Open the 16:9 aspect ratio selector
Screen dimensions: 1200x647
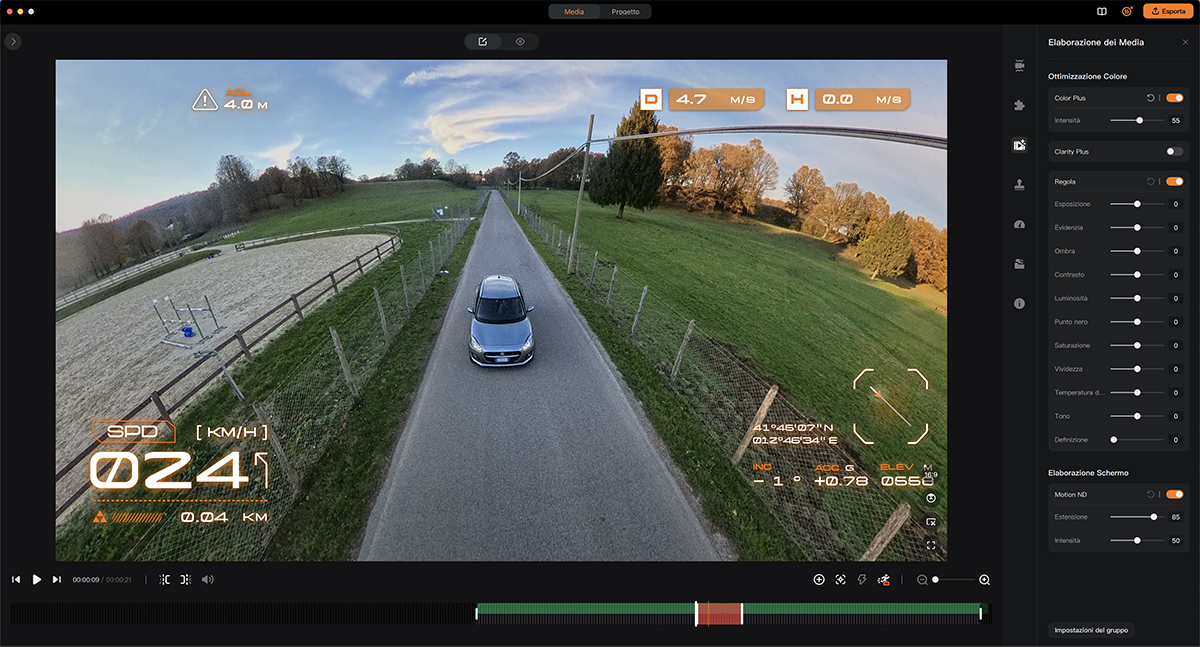pos(930,472)
